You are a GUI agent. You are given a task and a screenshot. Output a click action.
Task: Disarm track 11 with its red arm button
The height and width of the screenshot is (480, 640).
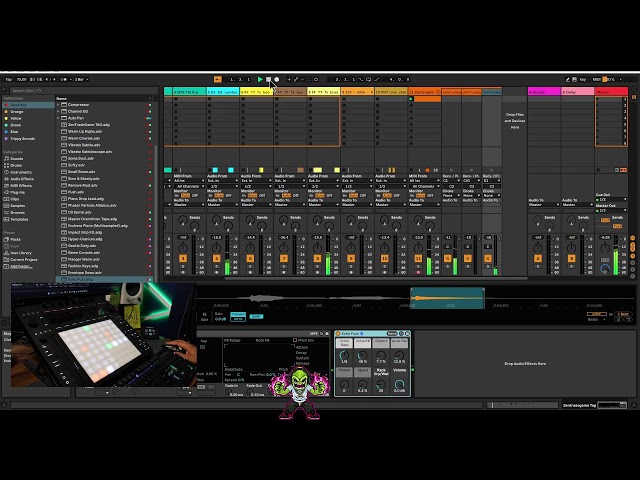418,272
